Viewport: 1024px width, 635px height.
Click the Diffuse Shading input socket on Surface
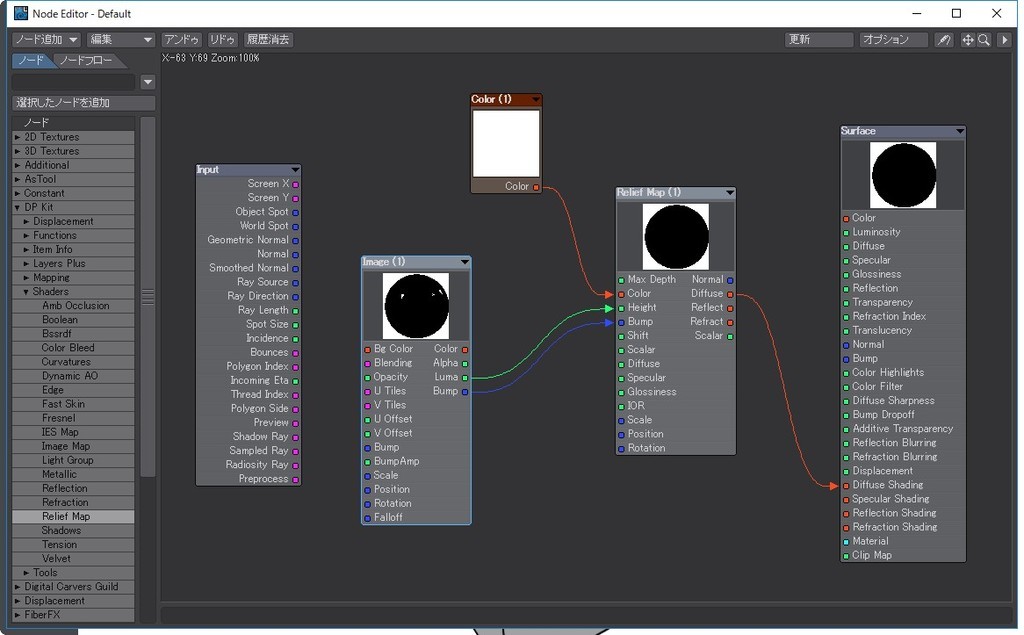tap(846, 485)
